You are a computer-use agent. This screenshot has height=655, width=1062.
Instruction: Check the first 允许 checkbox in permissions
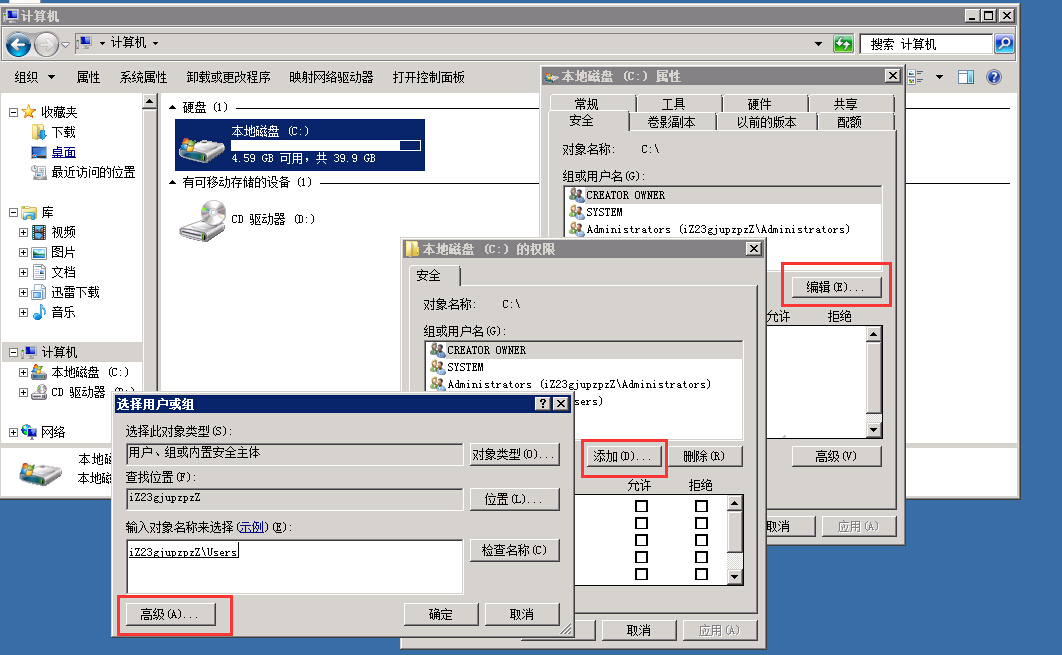(641, 506)
